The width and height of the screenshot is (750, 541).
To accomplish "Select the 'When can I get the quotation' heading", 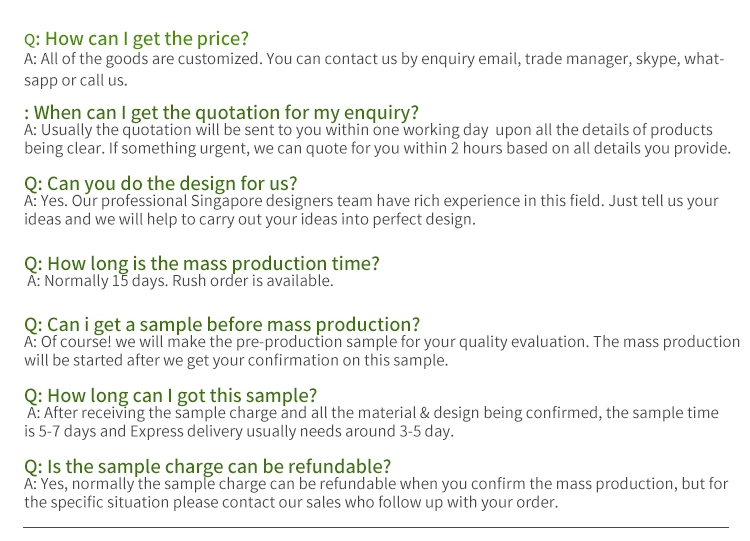I will [x=221, y=112].
